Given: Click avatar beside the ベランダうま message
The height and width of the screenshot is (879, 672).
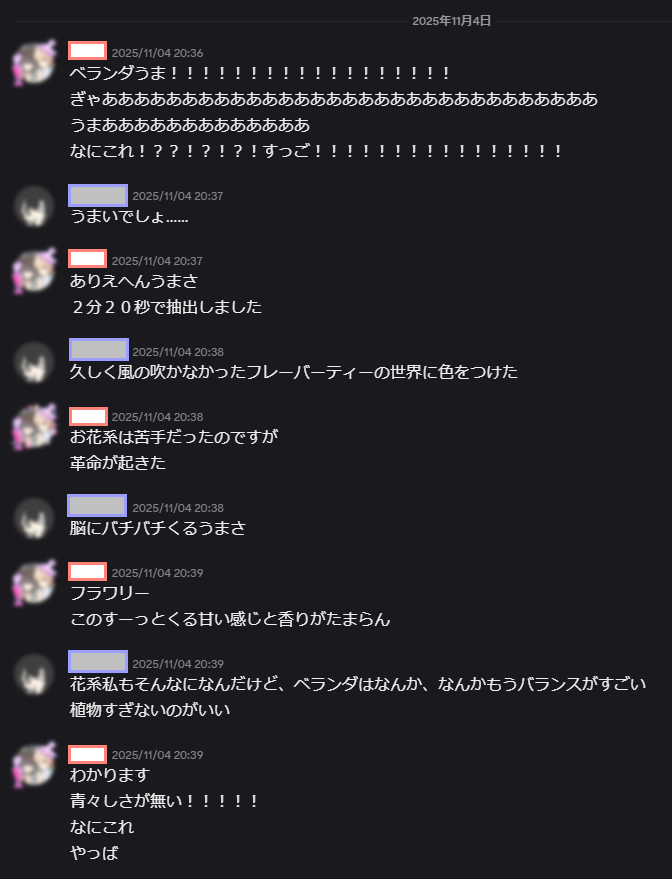Looking at the screenshot, I should [35, 62].
